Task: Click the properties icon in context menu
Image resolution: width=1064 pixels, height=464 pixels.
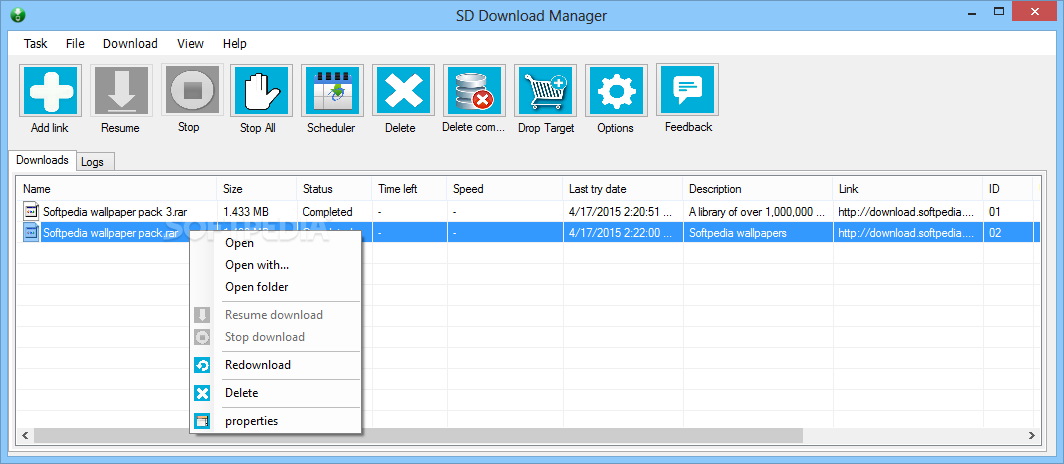Action: tap(202, 421)
